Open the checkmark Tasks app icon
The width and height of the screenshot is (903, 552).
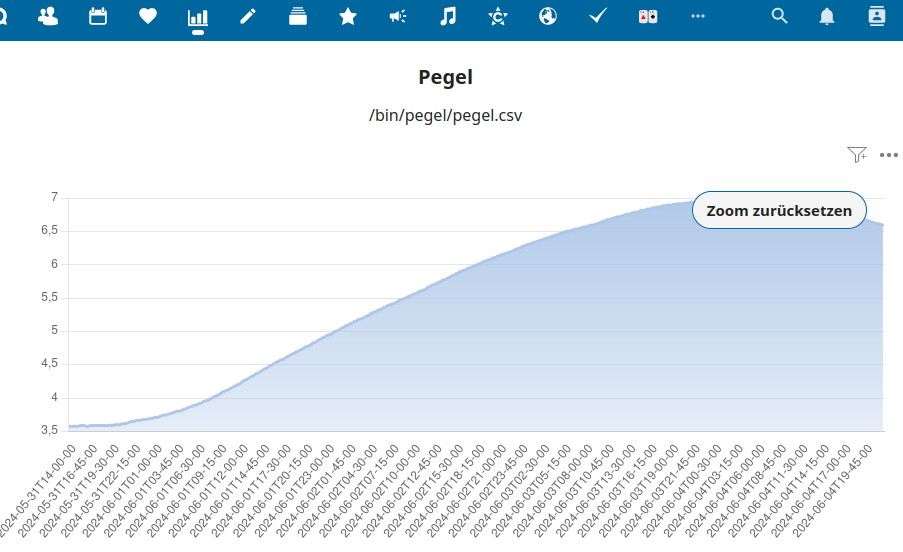(598, 16)
